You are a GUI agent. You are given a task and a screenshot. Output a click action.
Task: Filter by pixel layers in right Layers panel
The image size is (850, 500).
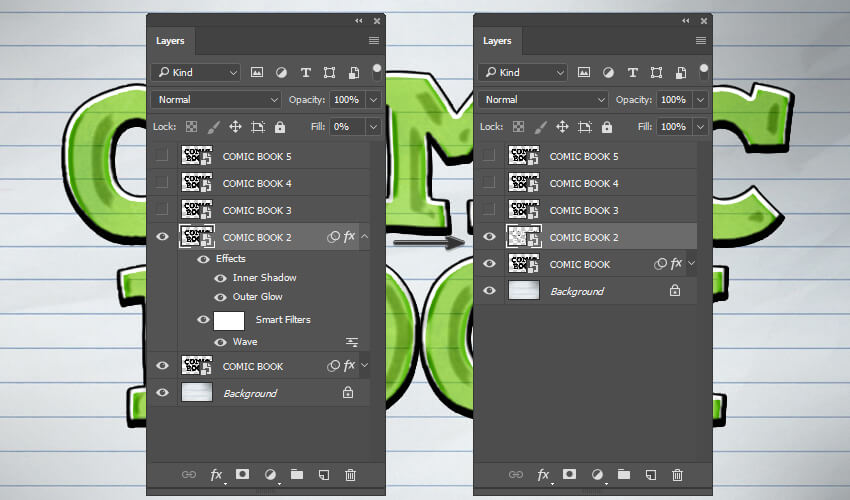pos(584,72)
